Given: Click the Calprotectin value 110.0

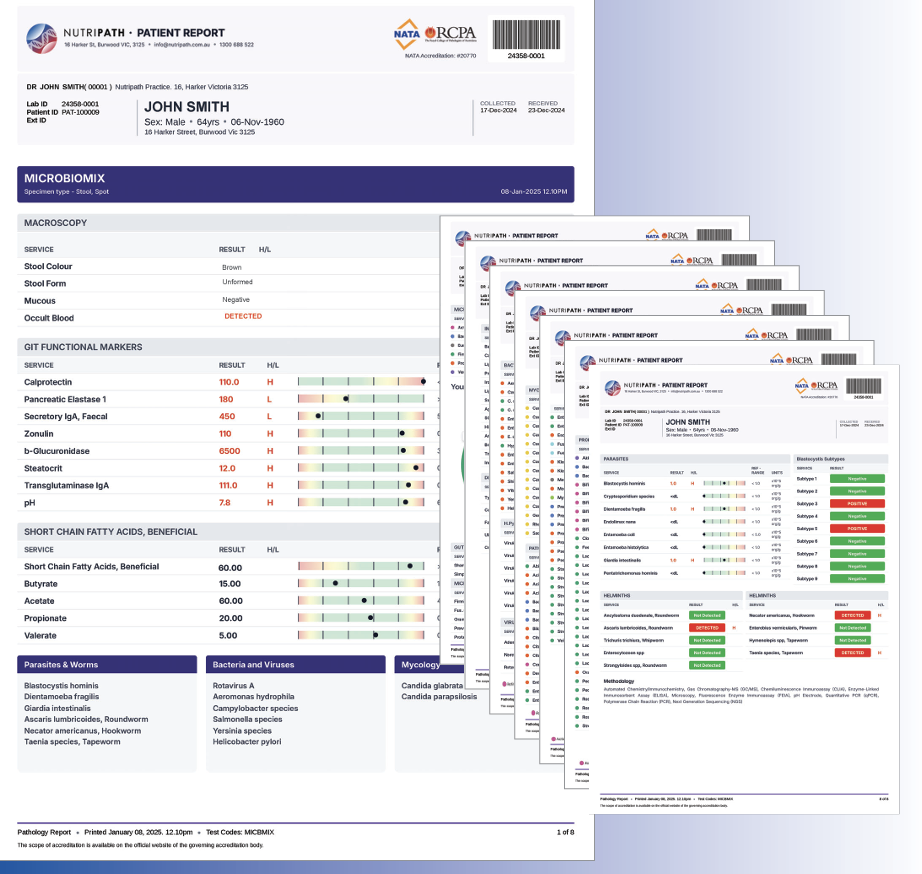Looking at the screenshot, I should [229, 382].
